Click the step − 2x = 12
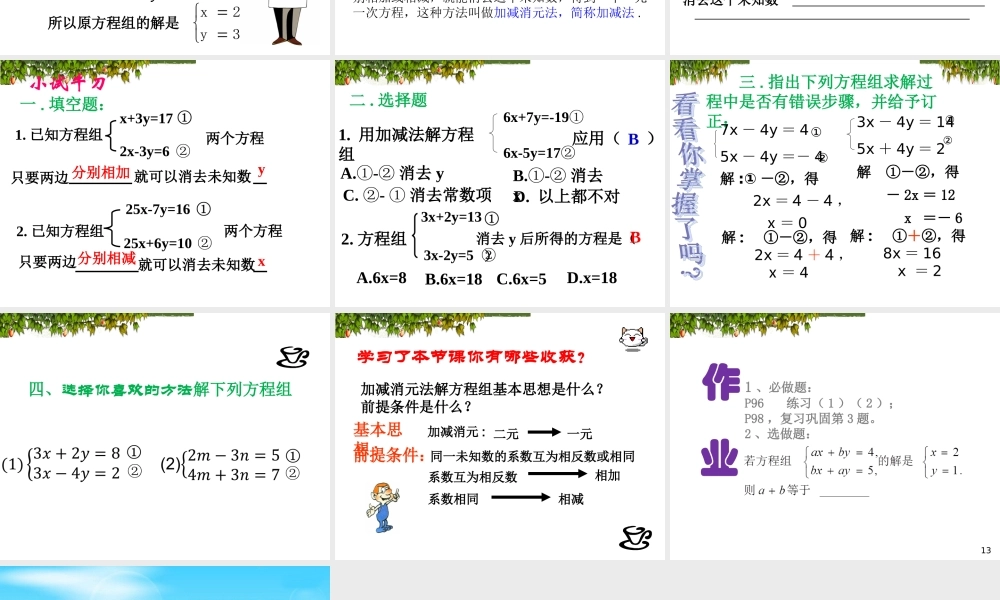 921,195
